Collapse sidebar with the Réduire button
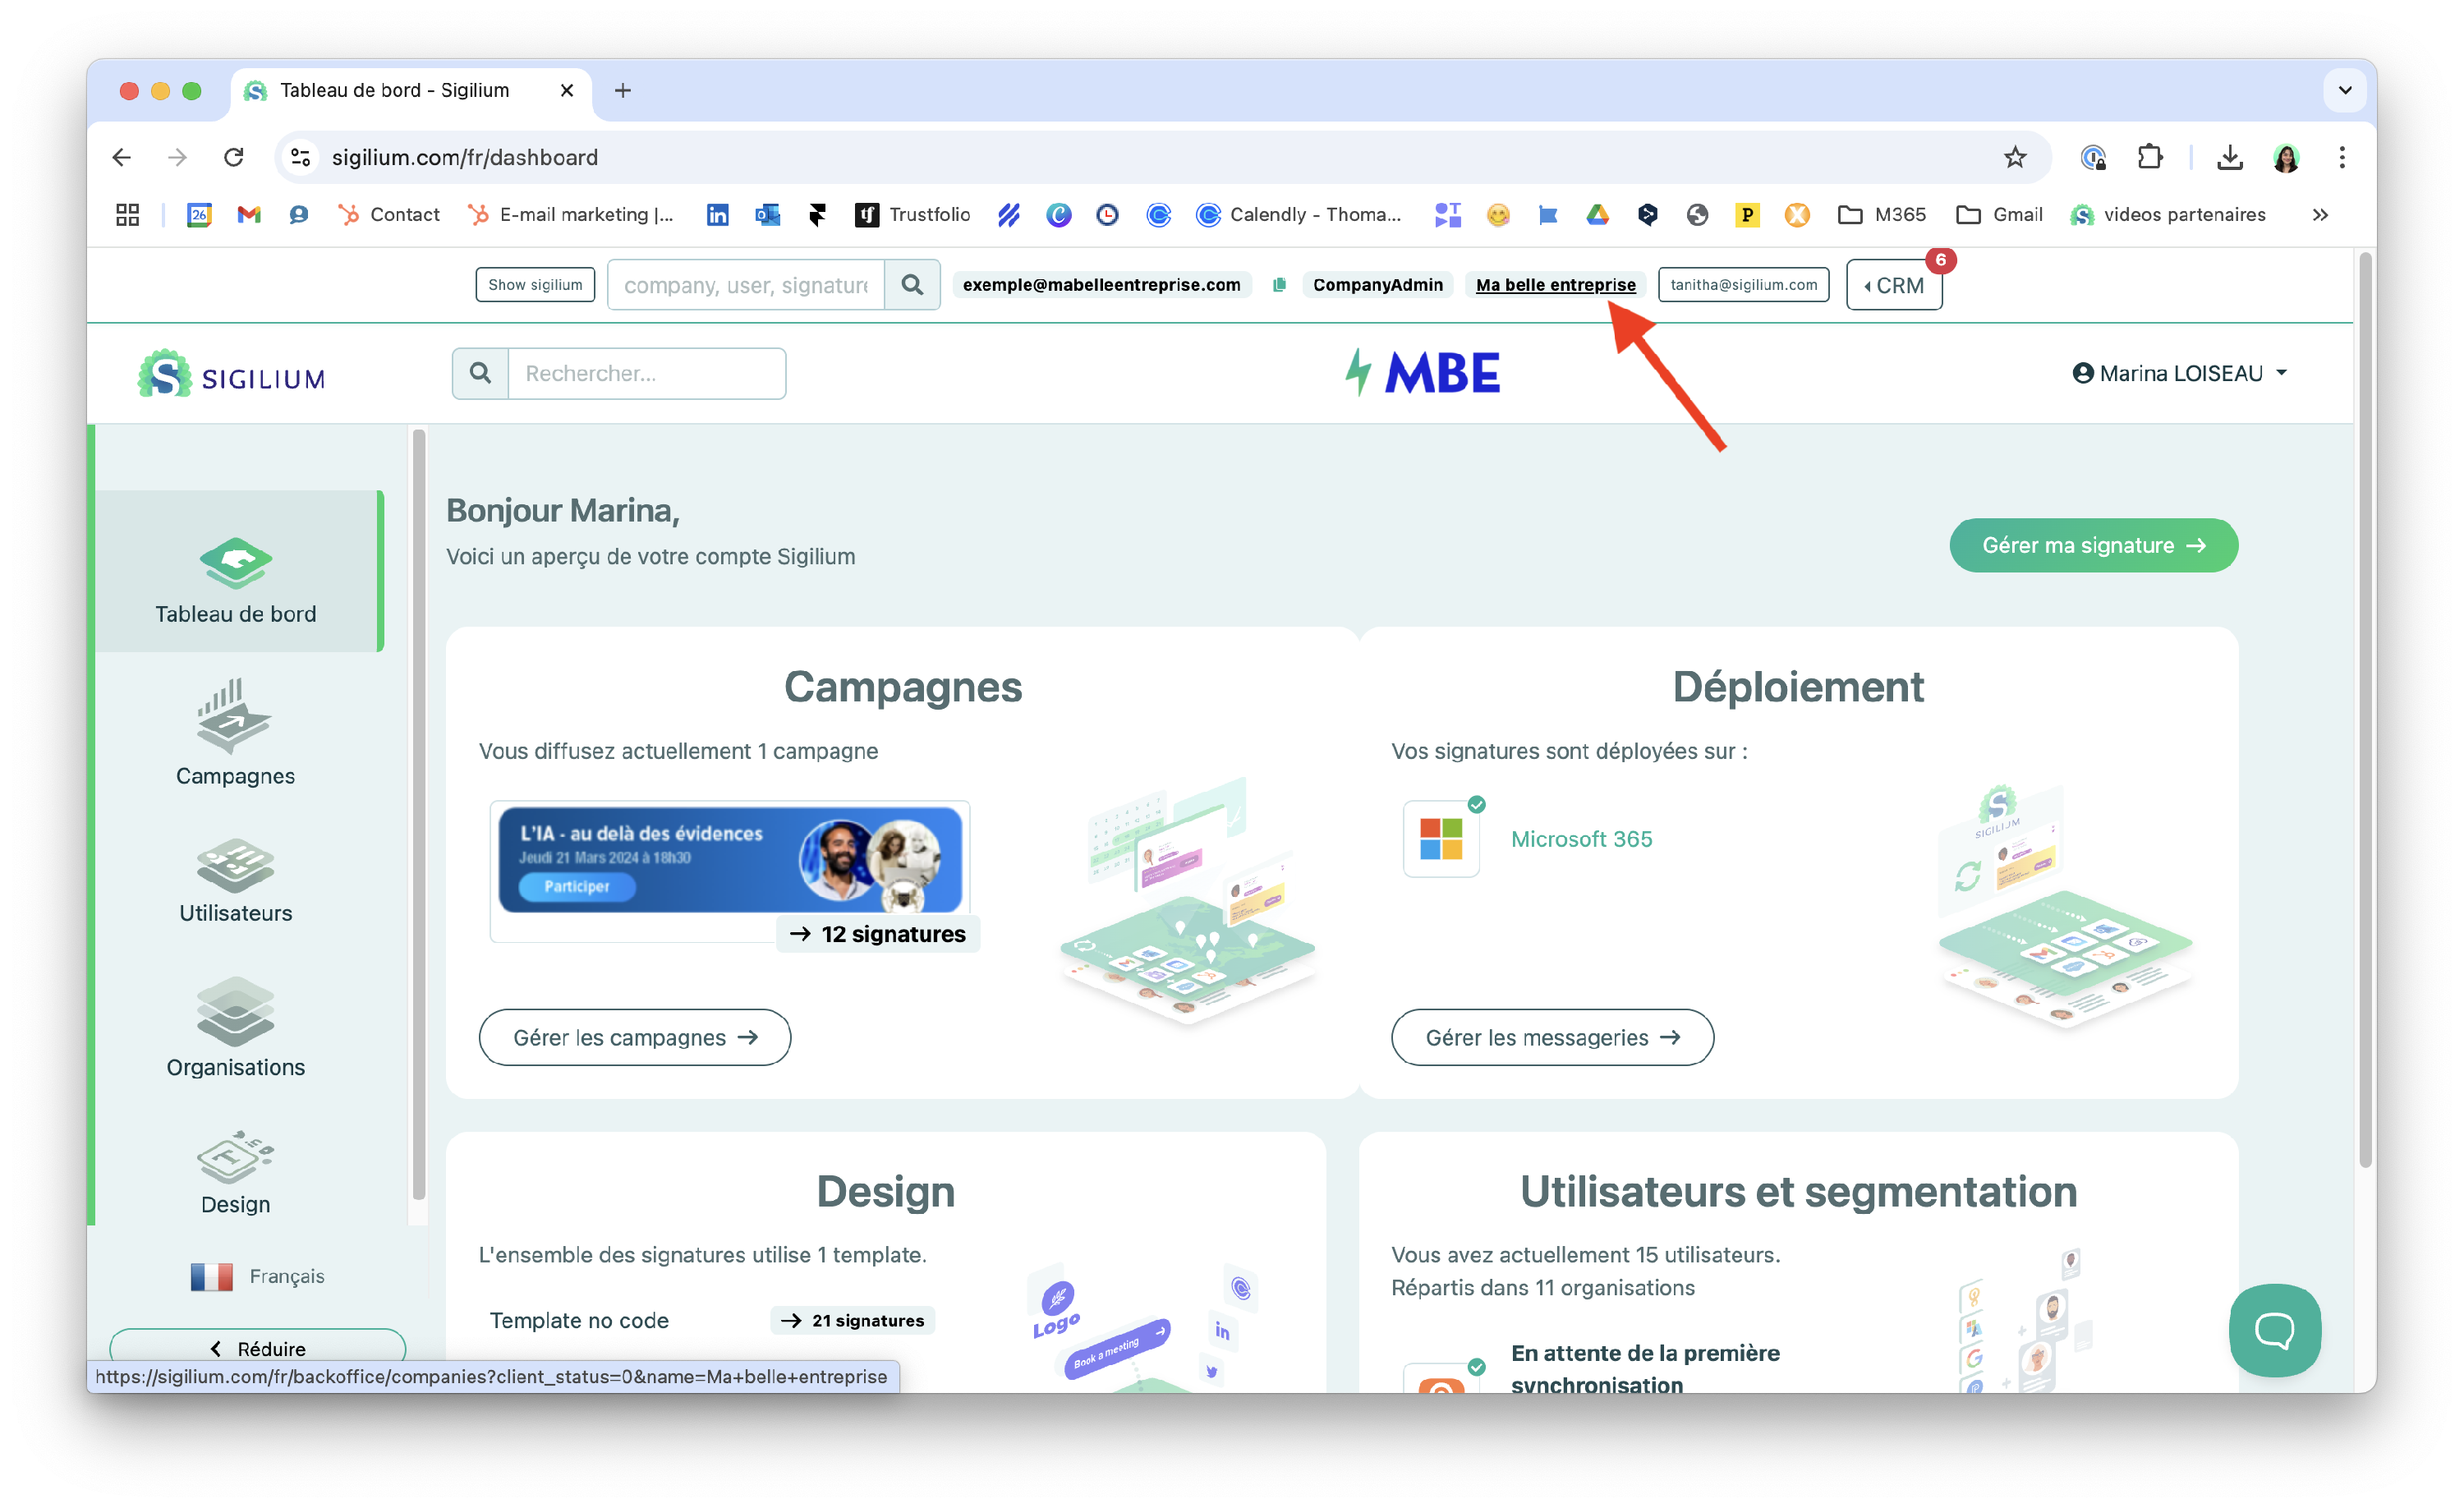Image resolution: width=2464 pixels, height=1508 pixels. 258,1347
